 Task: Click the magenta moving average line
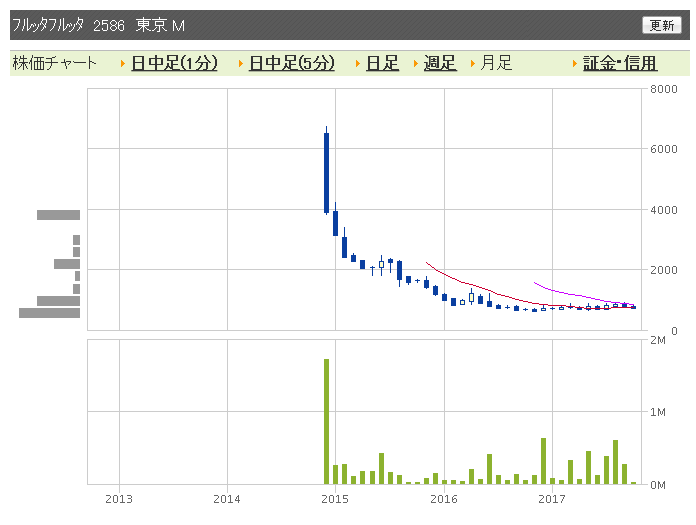584,295
